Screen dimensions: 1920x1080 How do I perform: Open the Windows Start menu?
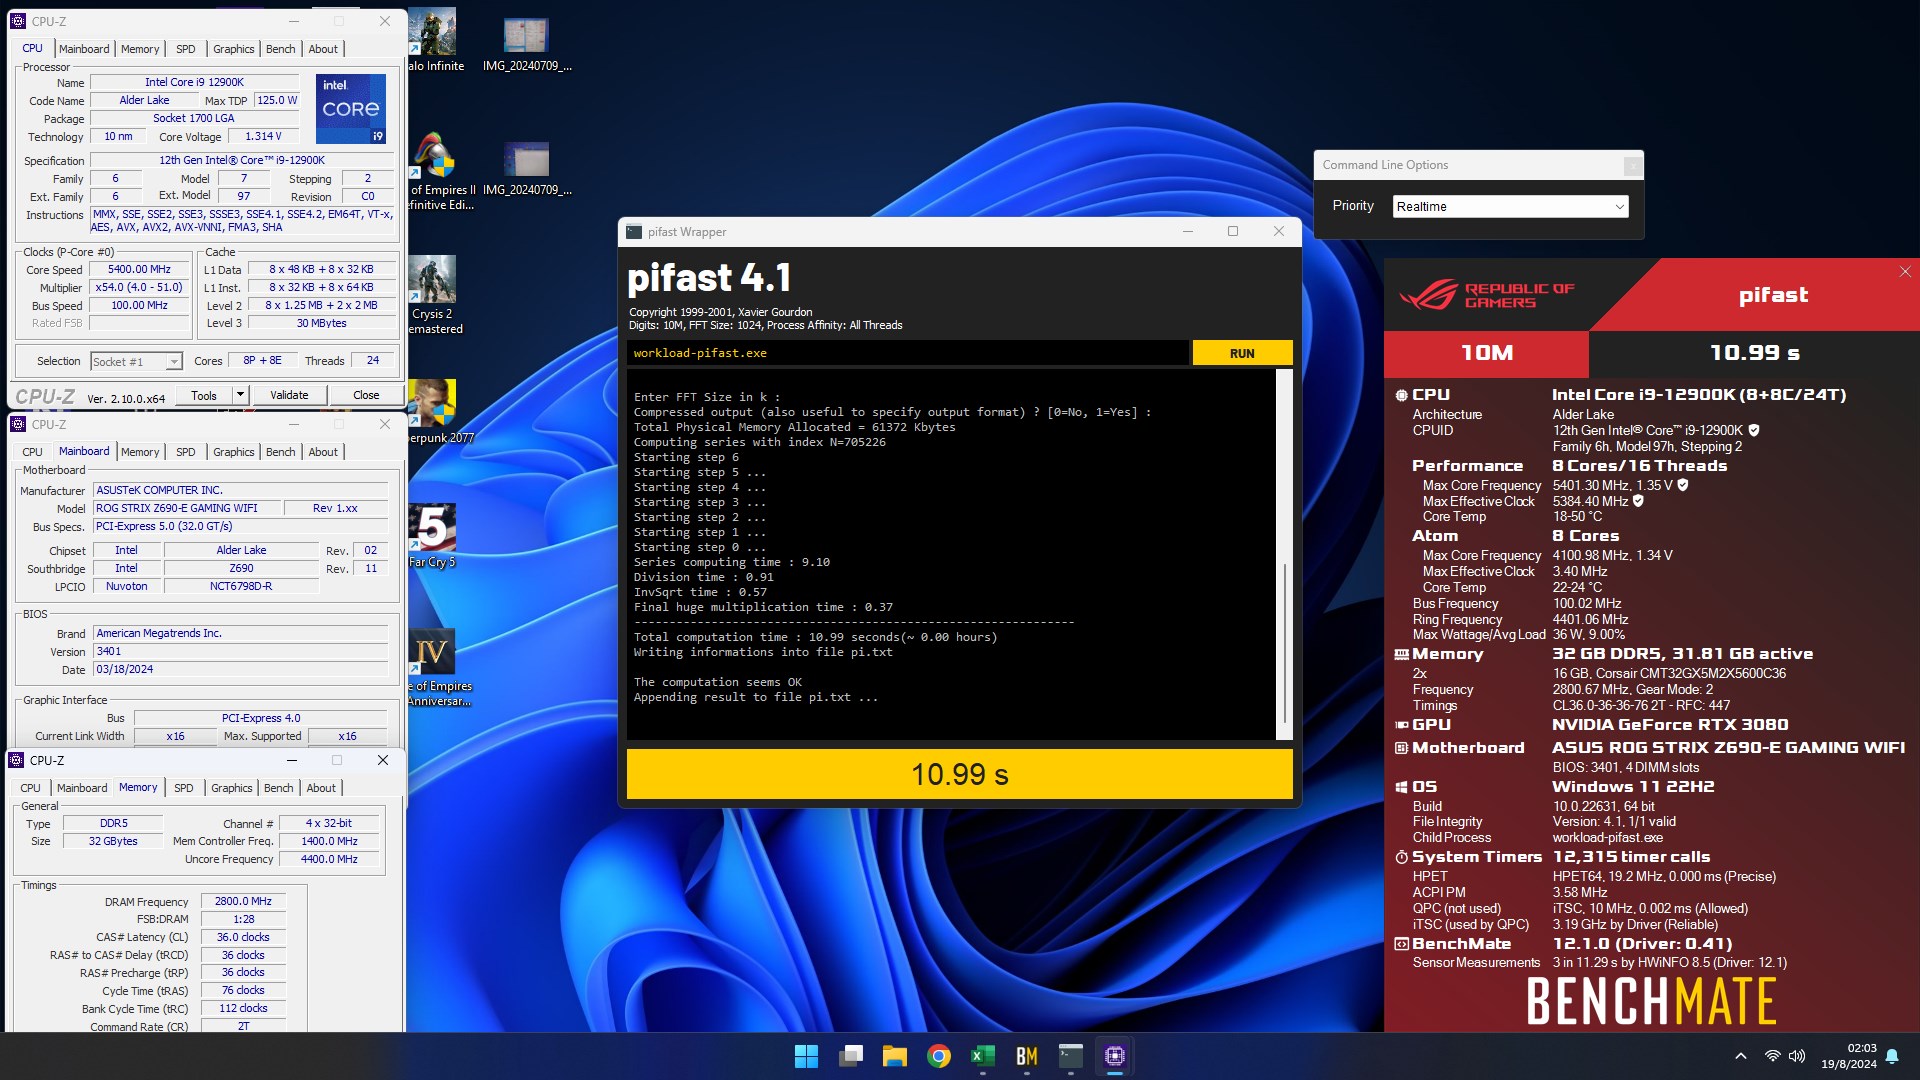click(x=806, y=1056)
